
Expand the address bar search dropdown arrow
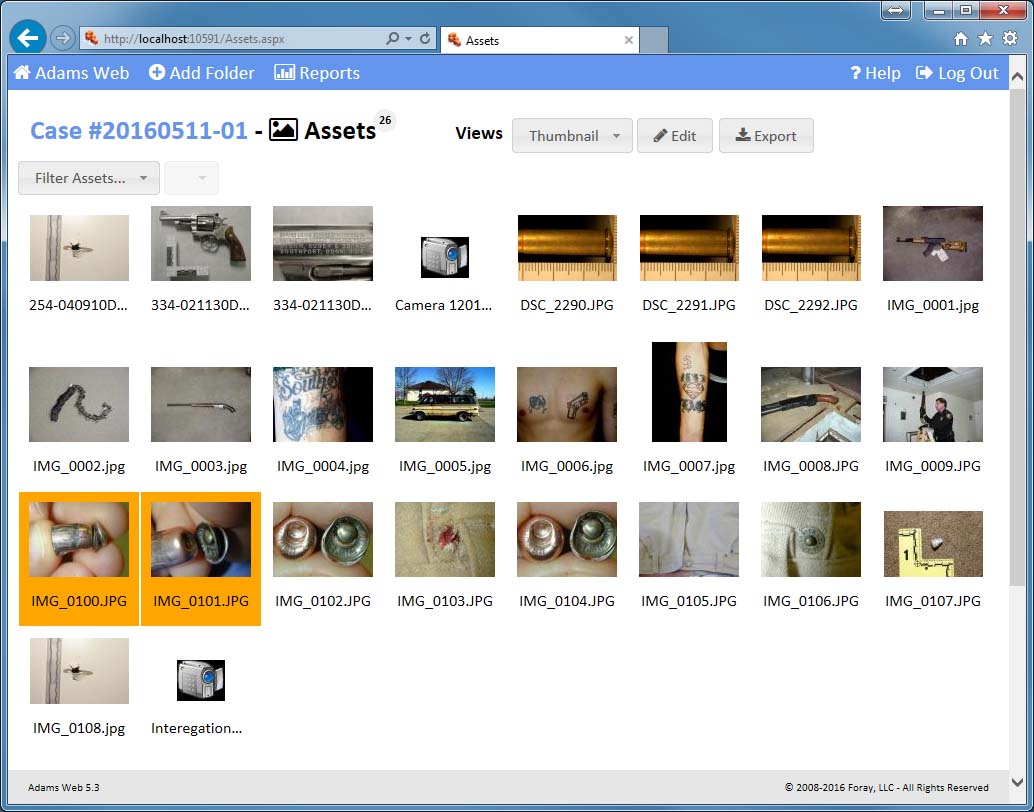click(408, 39)
